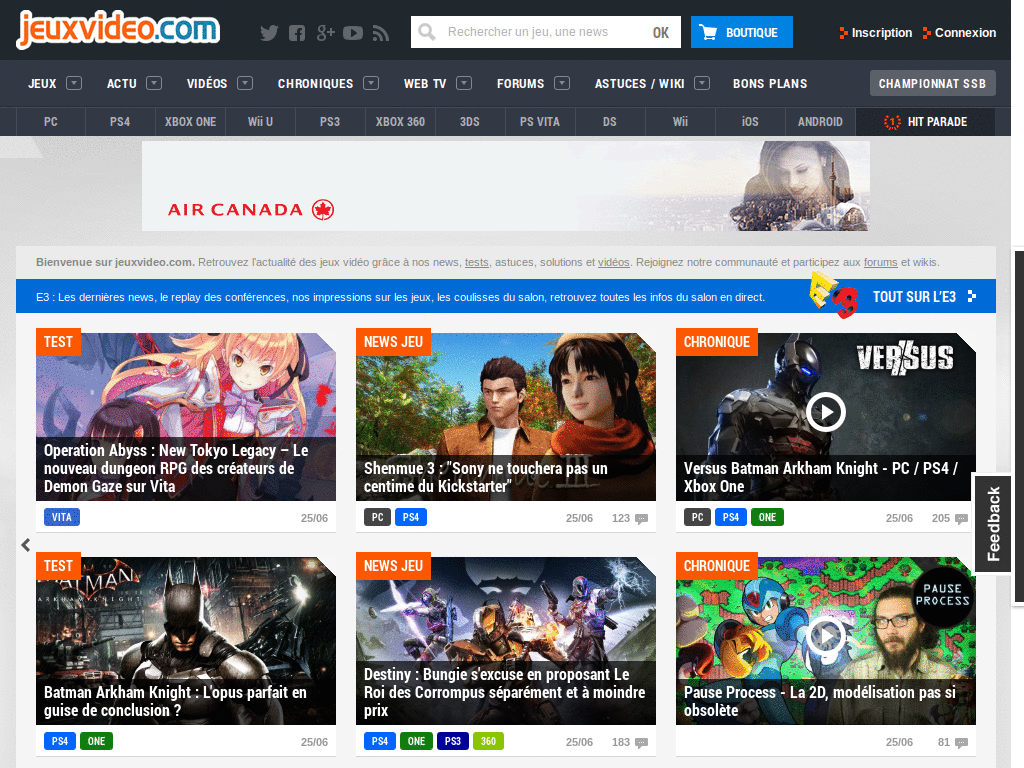Image resolution: width=1024 pixels, height=768 pixels.
Task: Click the Inscription link
Action: coord(882,33)
